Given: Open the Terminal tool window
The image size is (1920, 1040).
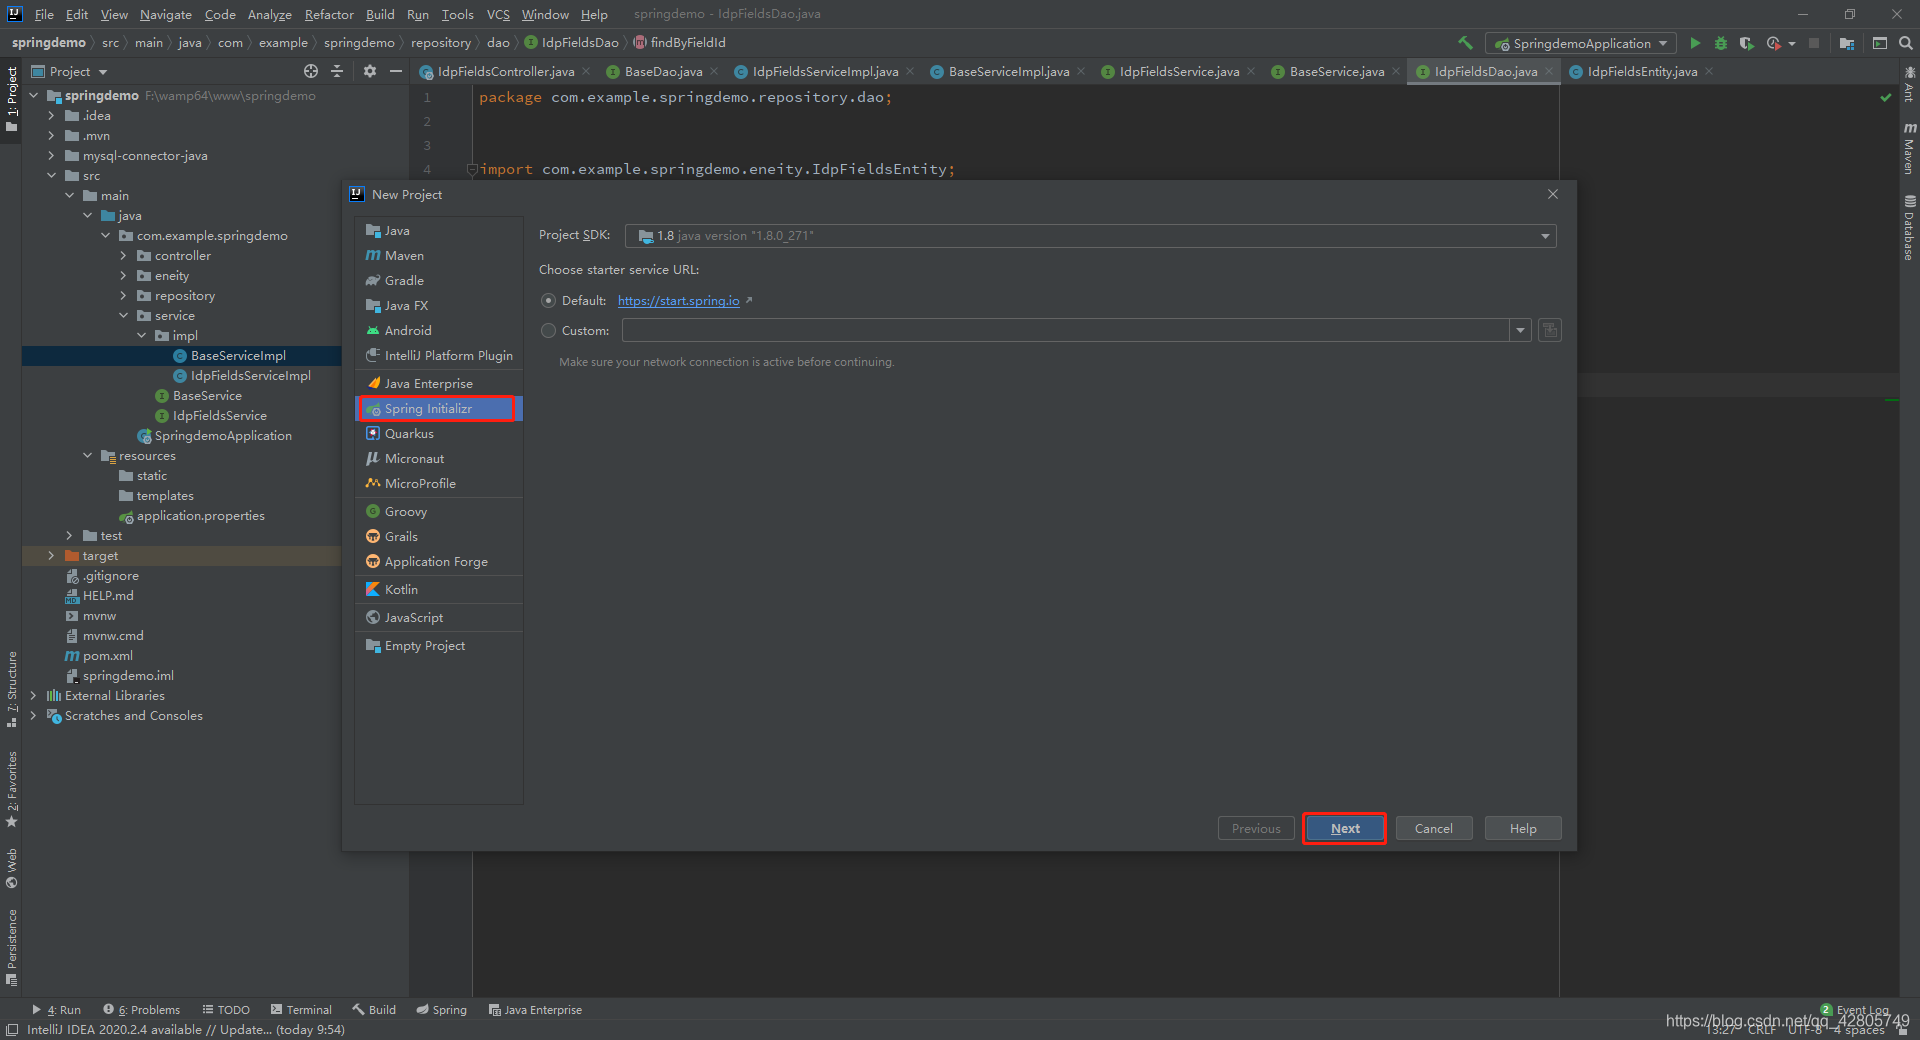Looking at the screenshot, I should (x=300, y=1010).
